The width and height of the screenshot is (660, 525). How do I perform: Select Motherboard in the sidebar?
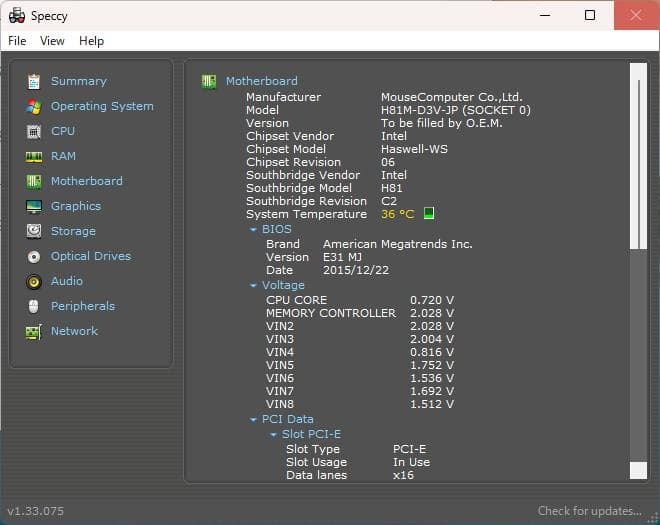(x=87, y=181)
